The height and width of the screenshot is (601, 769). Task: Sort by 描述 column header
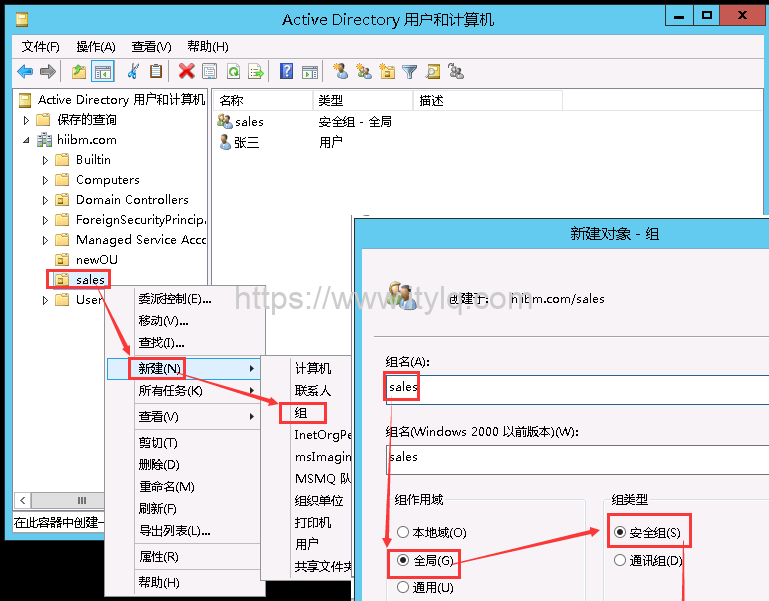tap(488, 101)
